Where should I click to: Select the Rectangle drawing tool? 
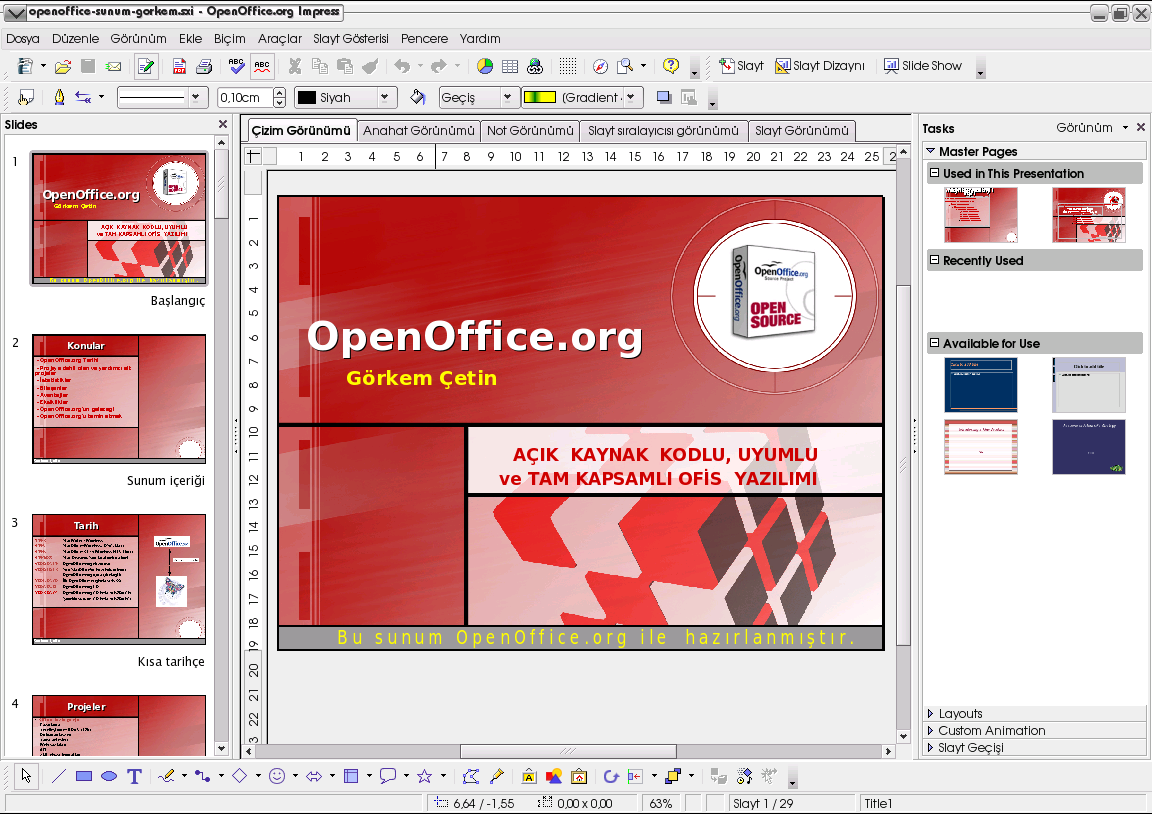coord(84,776)
